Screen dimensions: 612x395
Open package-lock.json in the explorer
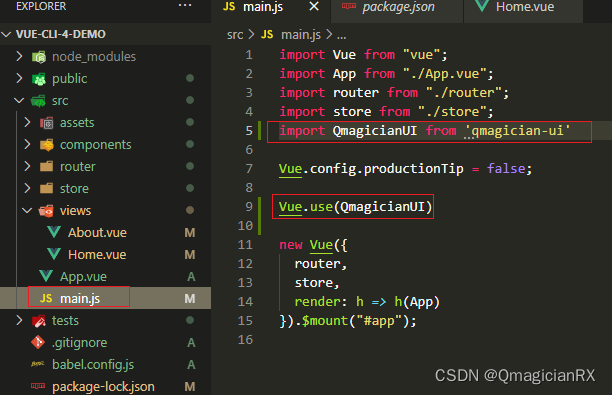tap(103, 386)
